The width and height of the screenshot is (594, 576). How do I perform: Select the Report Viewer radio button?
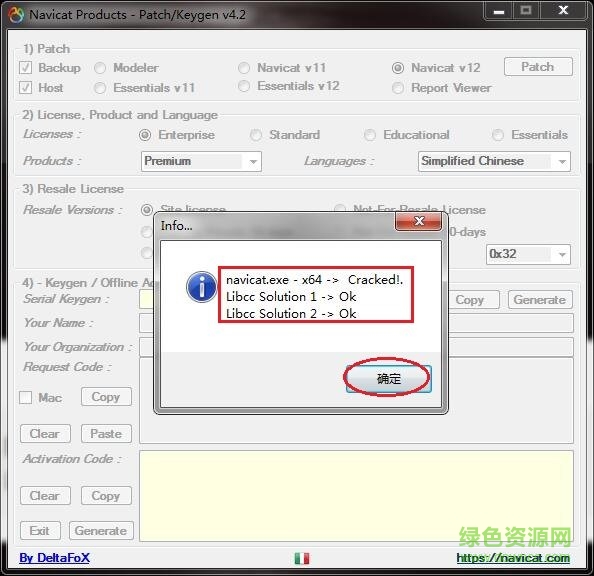[x=398, y=88]
